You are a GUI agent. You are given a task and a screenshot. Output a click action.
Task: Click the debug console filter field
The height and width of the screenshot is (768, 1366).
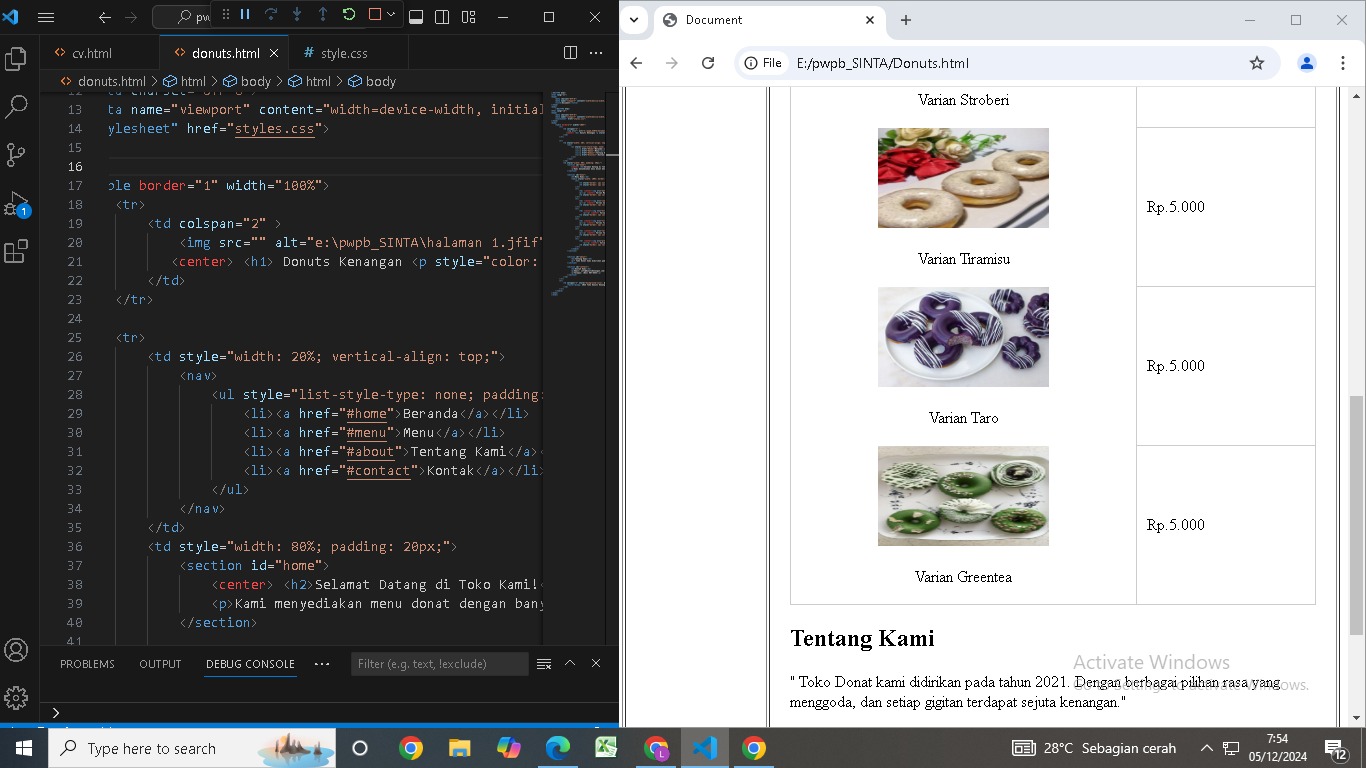pyautogui.click(x=439, y=664)
